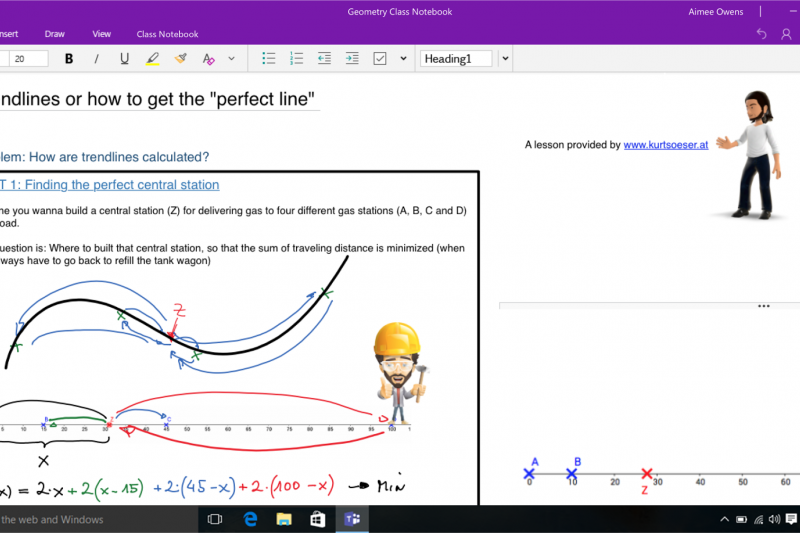This screenshot has width=800, height=533.
Task: Toggle italic formatting
Action: click(96, 59)
